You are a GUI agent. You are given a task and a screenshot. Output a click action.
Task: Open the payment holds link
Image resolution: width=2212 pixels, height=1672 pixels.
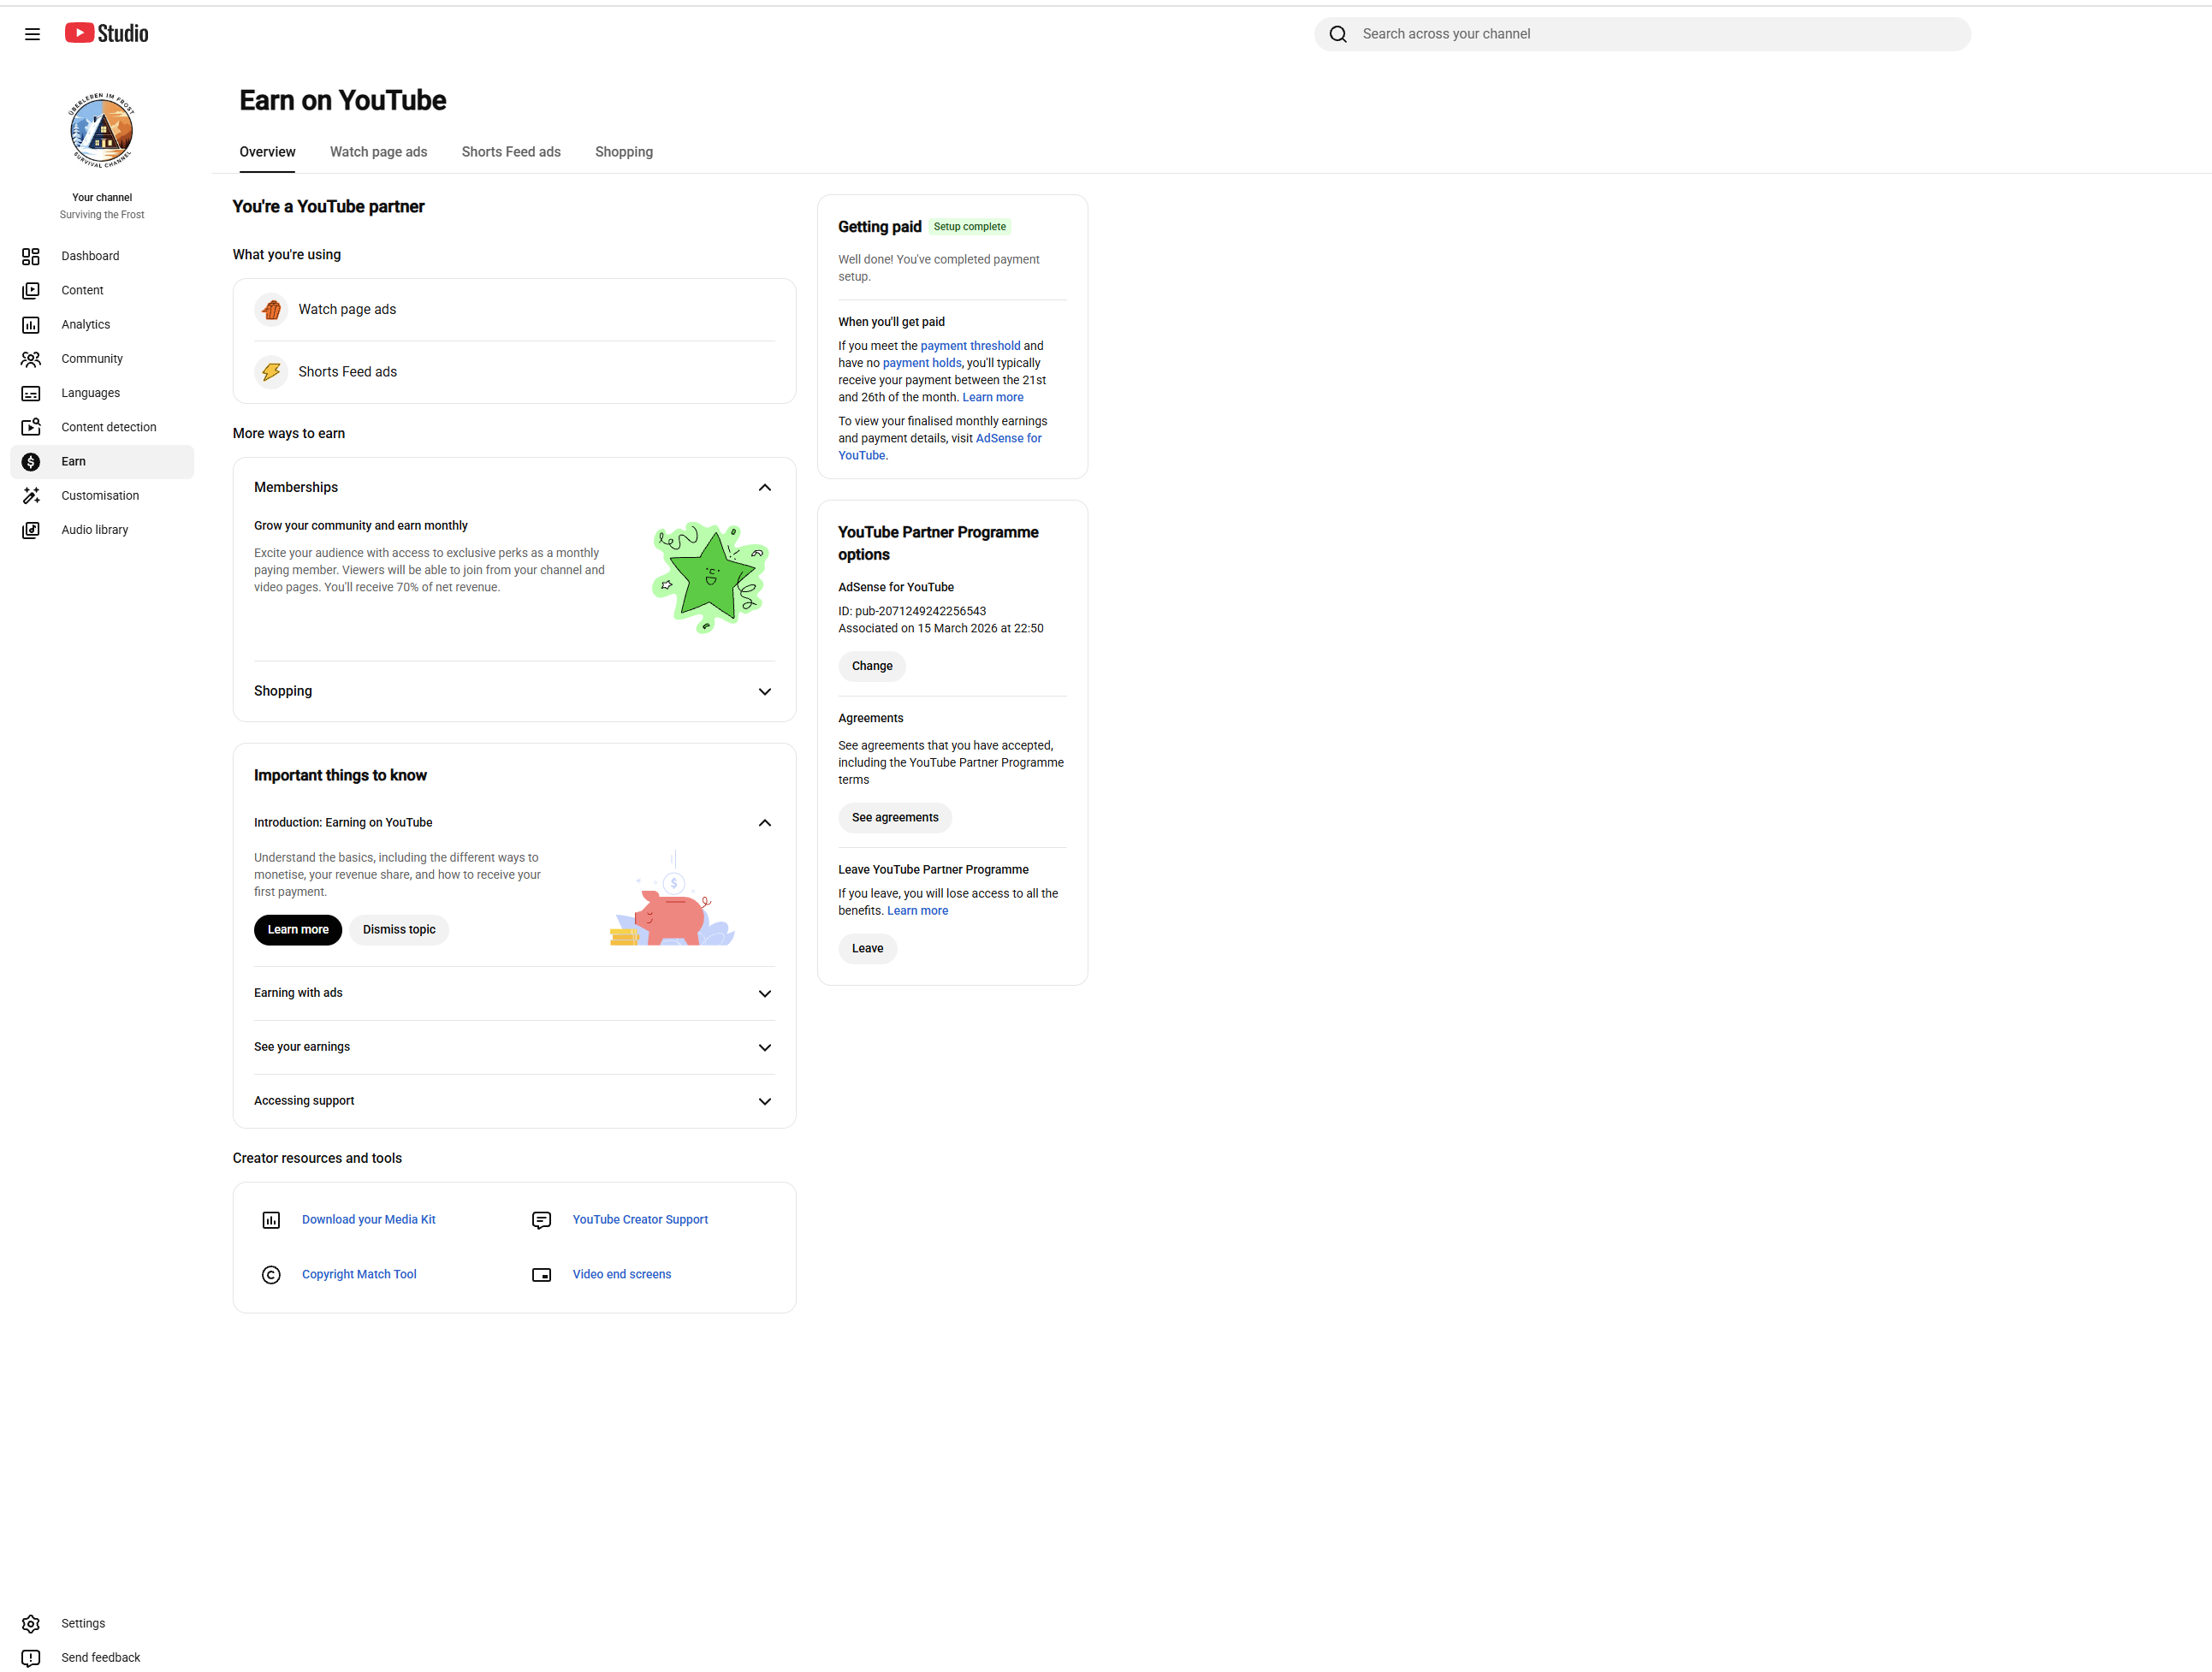coord(922,363)
